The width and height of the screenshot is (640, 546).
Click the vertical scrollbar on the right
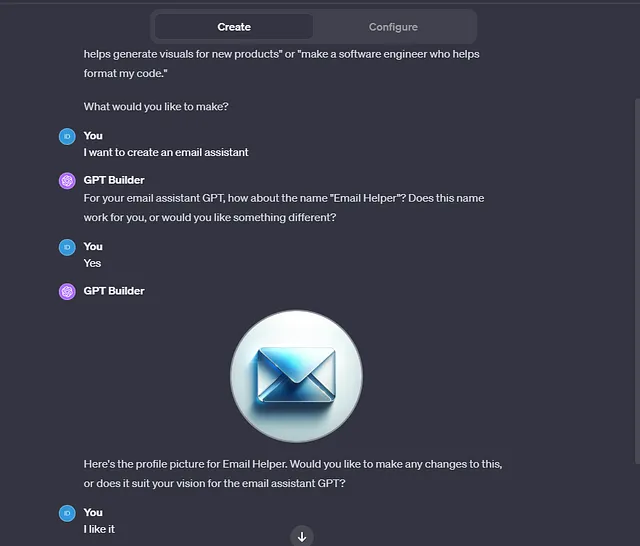point(637,281)
